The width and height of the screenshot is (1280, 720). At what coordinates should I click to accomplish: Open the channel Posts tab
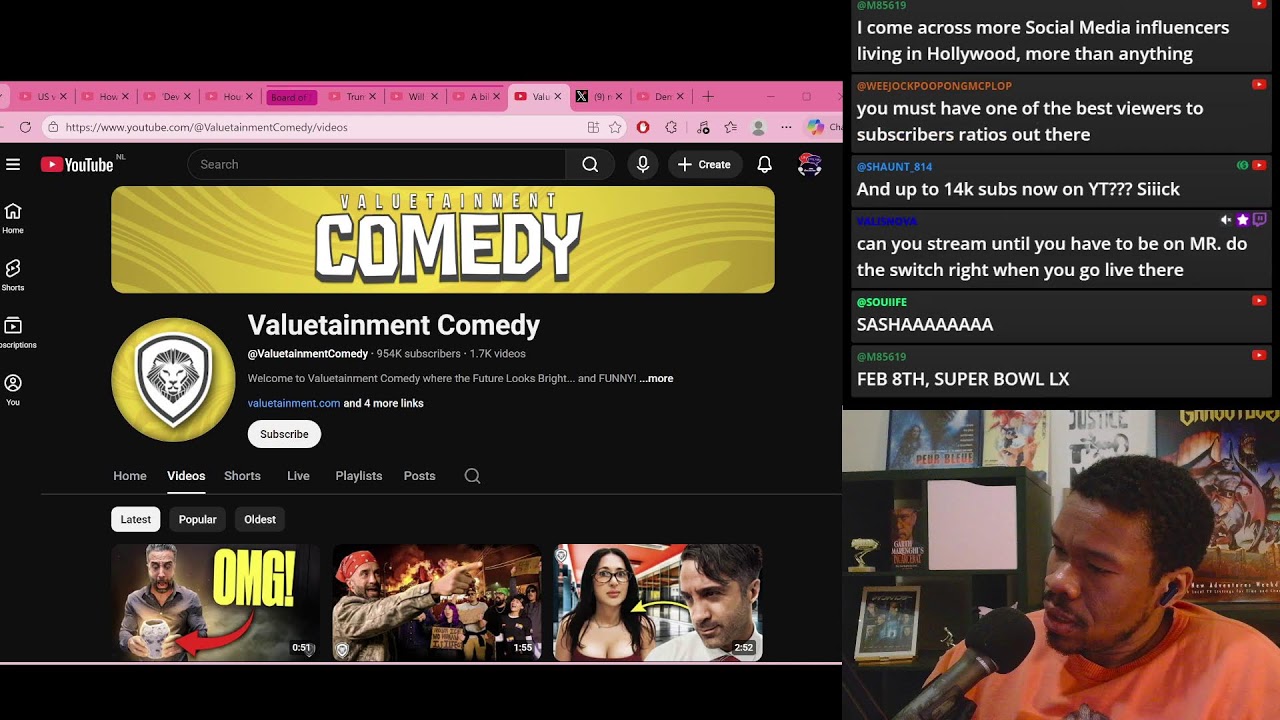(420, 476)
